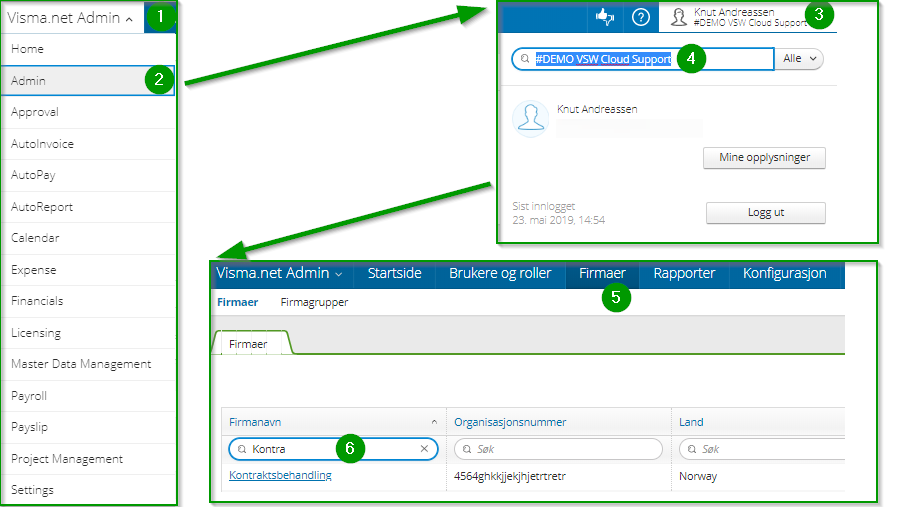Click the Knut Andreassen avatar picture

[x=530, y=119]
